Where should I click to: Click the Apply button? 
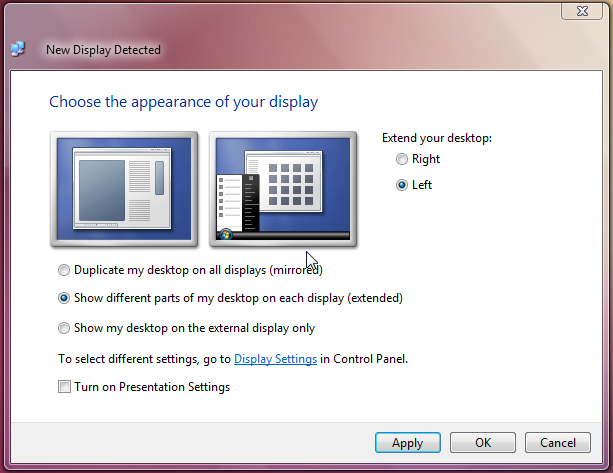408,443
